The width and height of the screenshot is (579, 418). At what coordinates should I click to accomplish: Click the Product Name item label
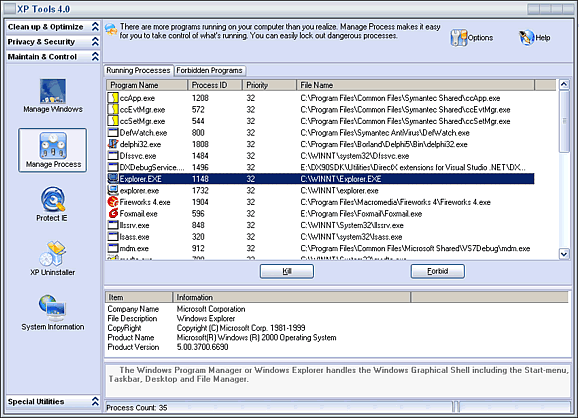pyautogui.click(x=131, y=338)
